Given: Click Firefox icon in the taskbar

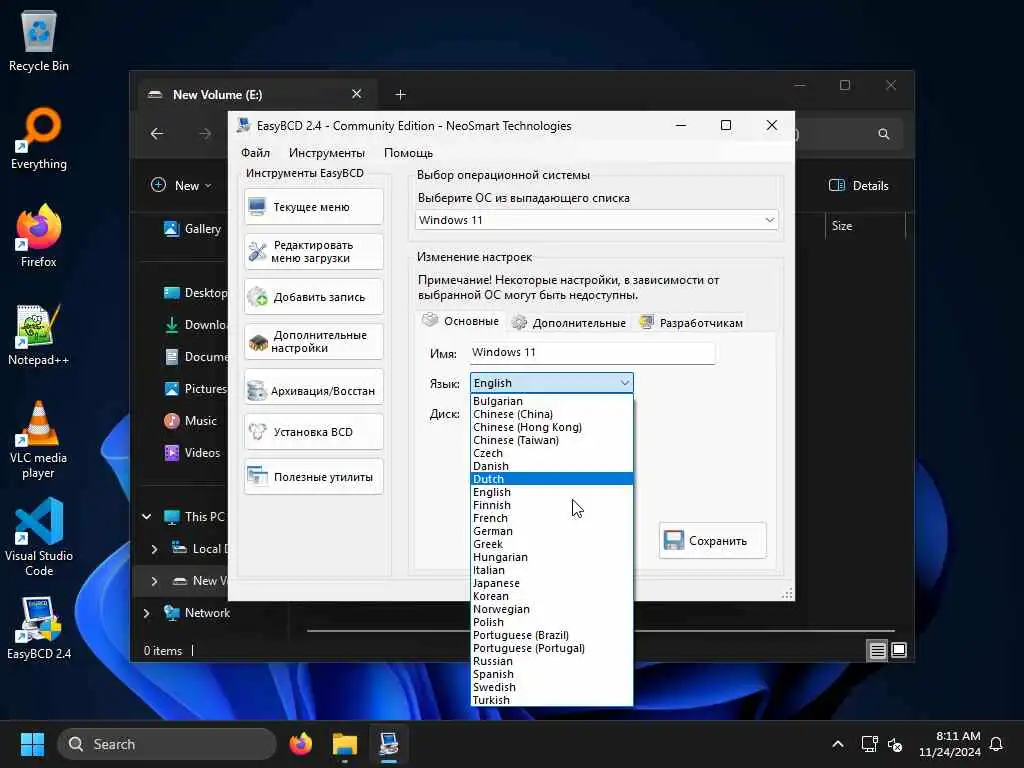Looking at the screenshot, I should coord(300,744).
